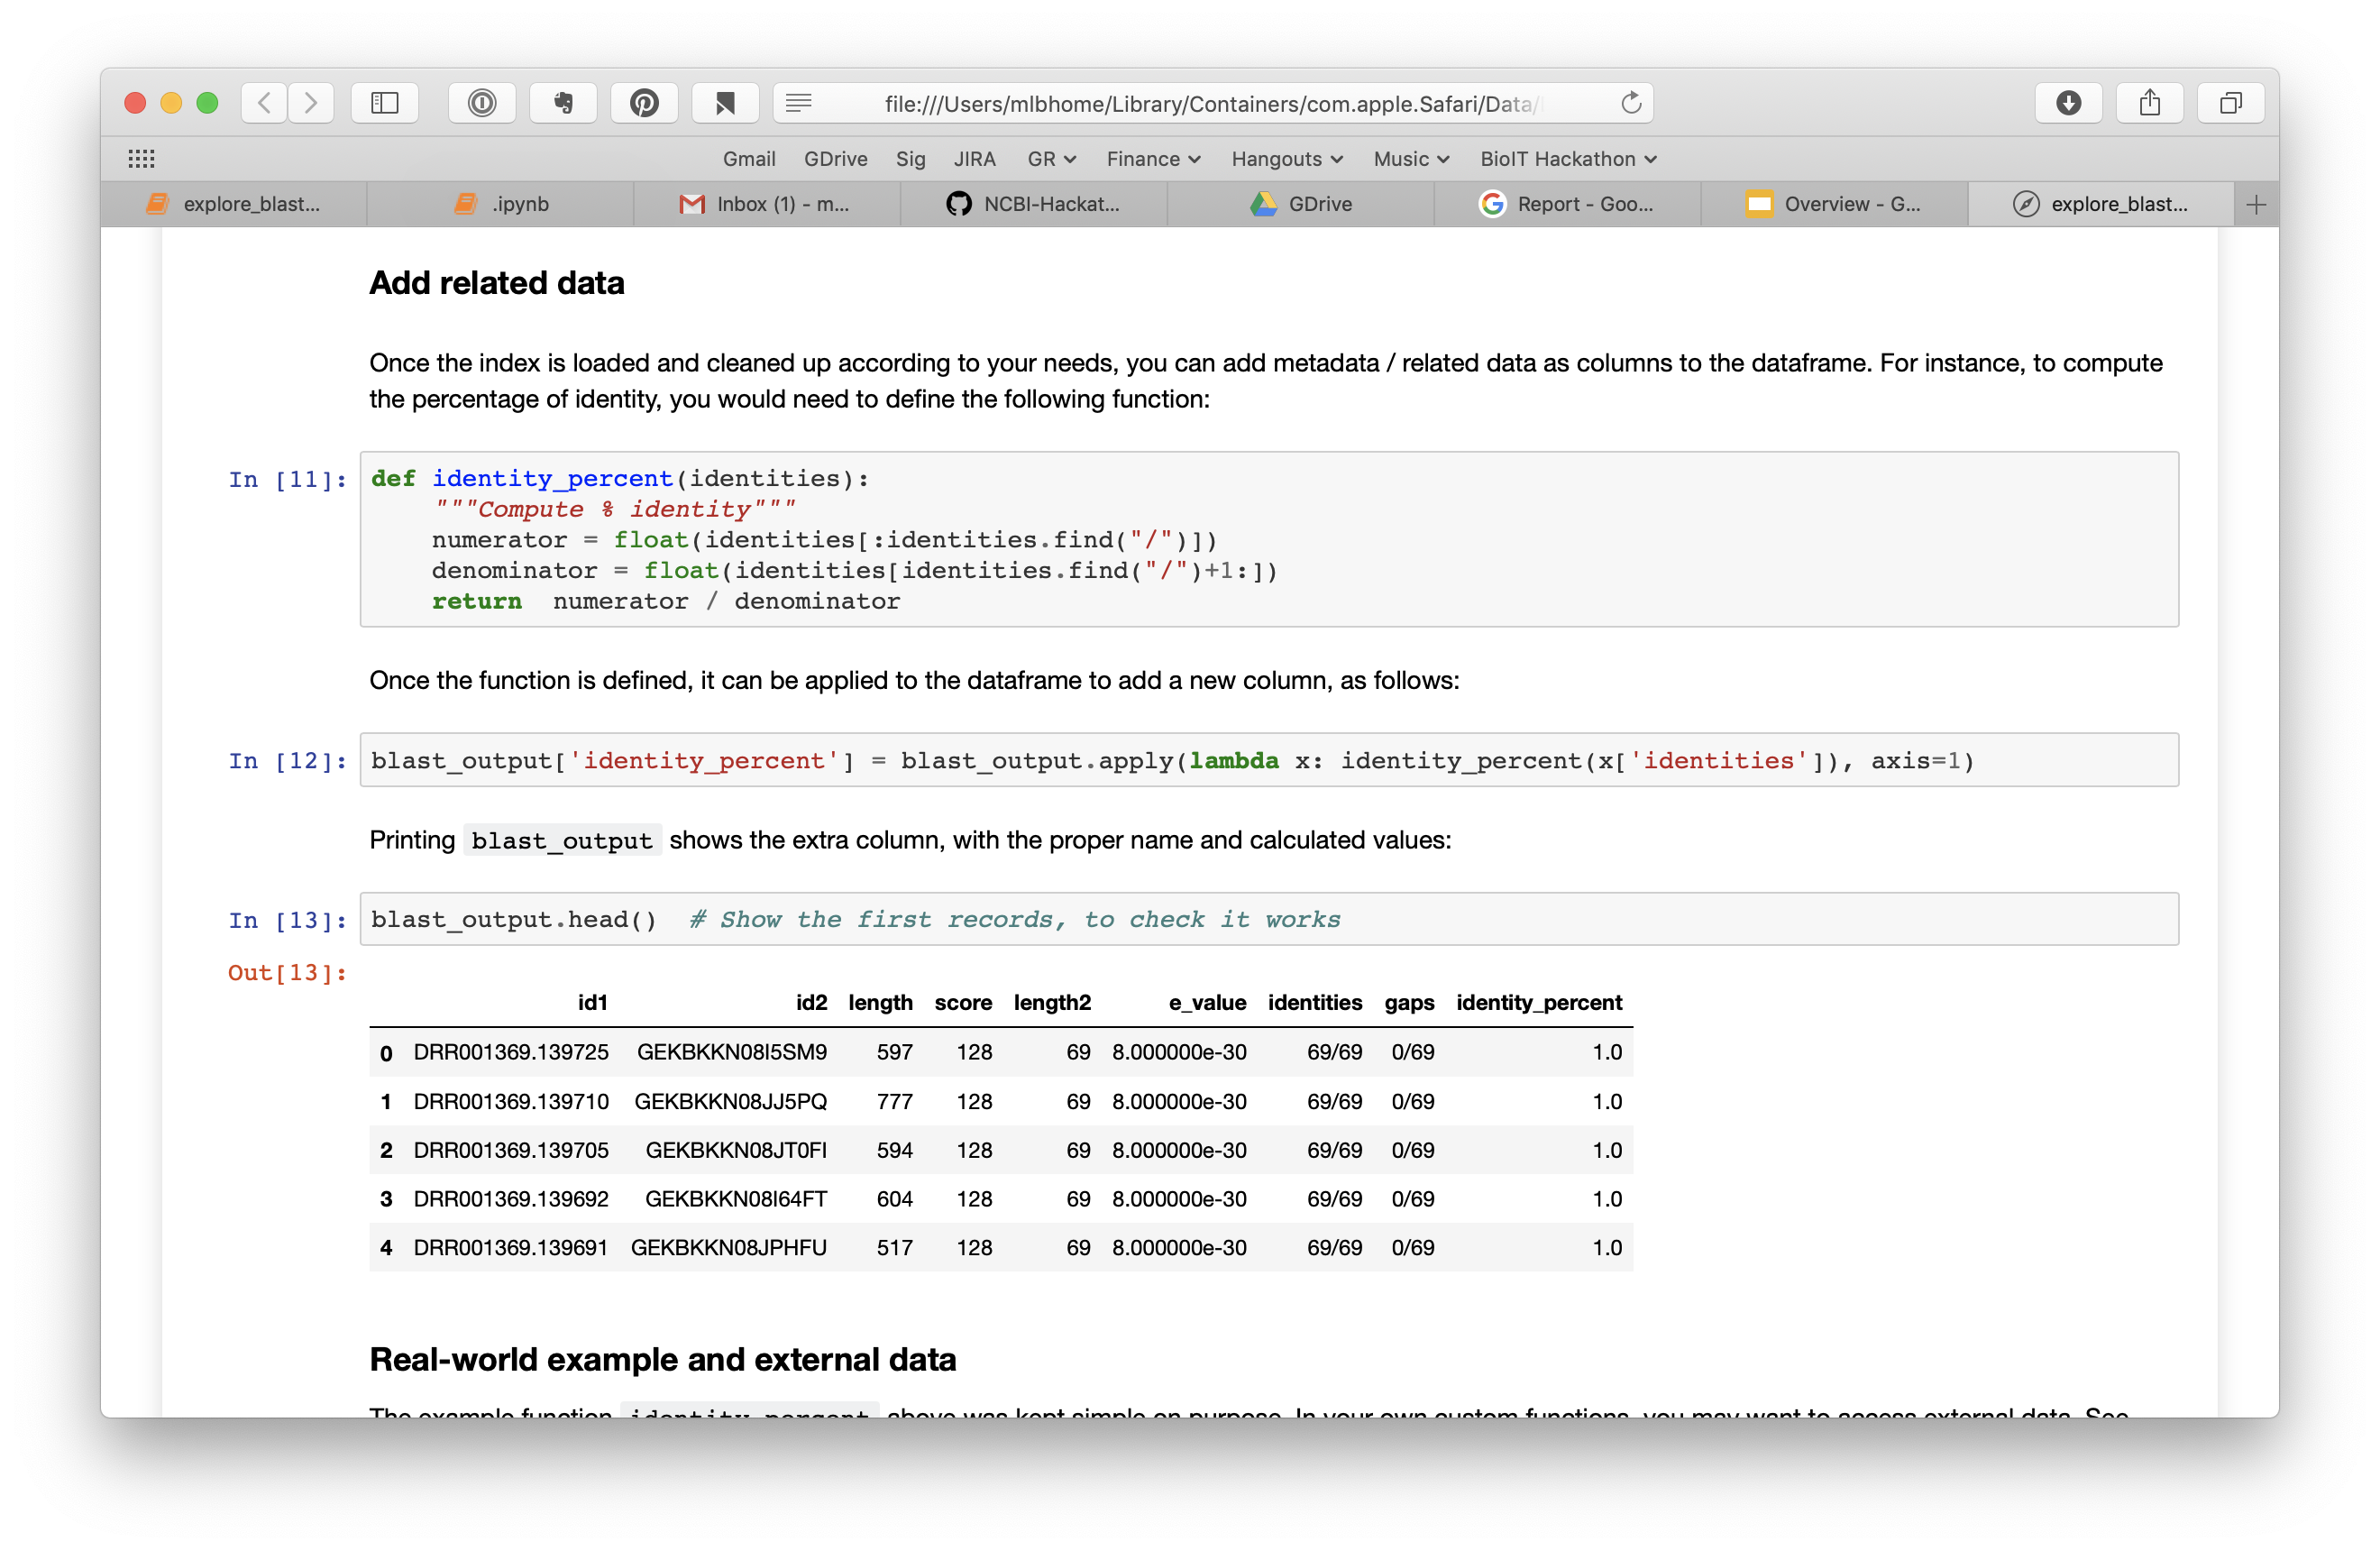Toggle Reader view icon in address bar

[x=799, y=103]
